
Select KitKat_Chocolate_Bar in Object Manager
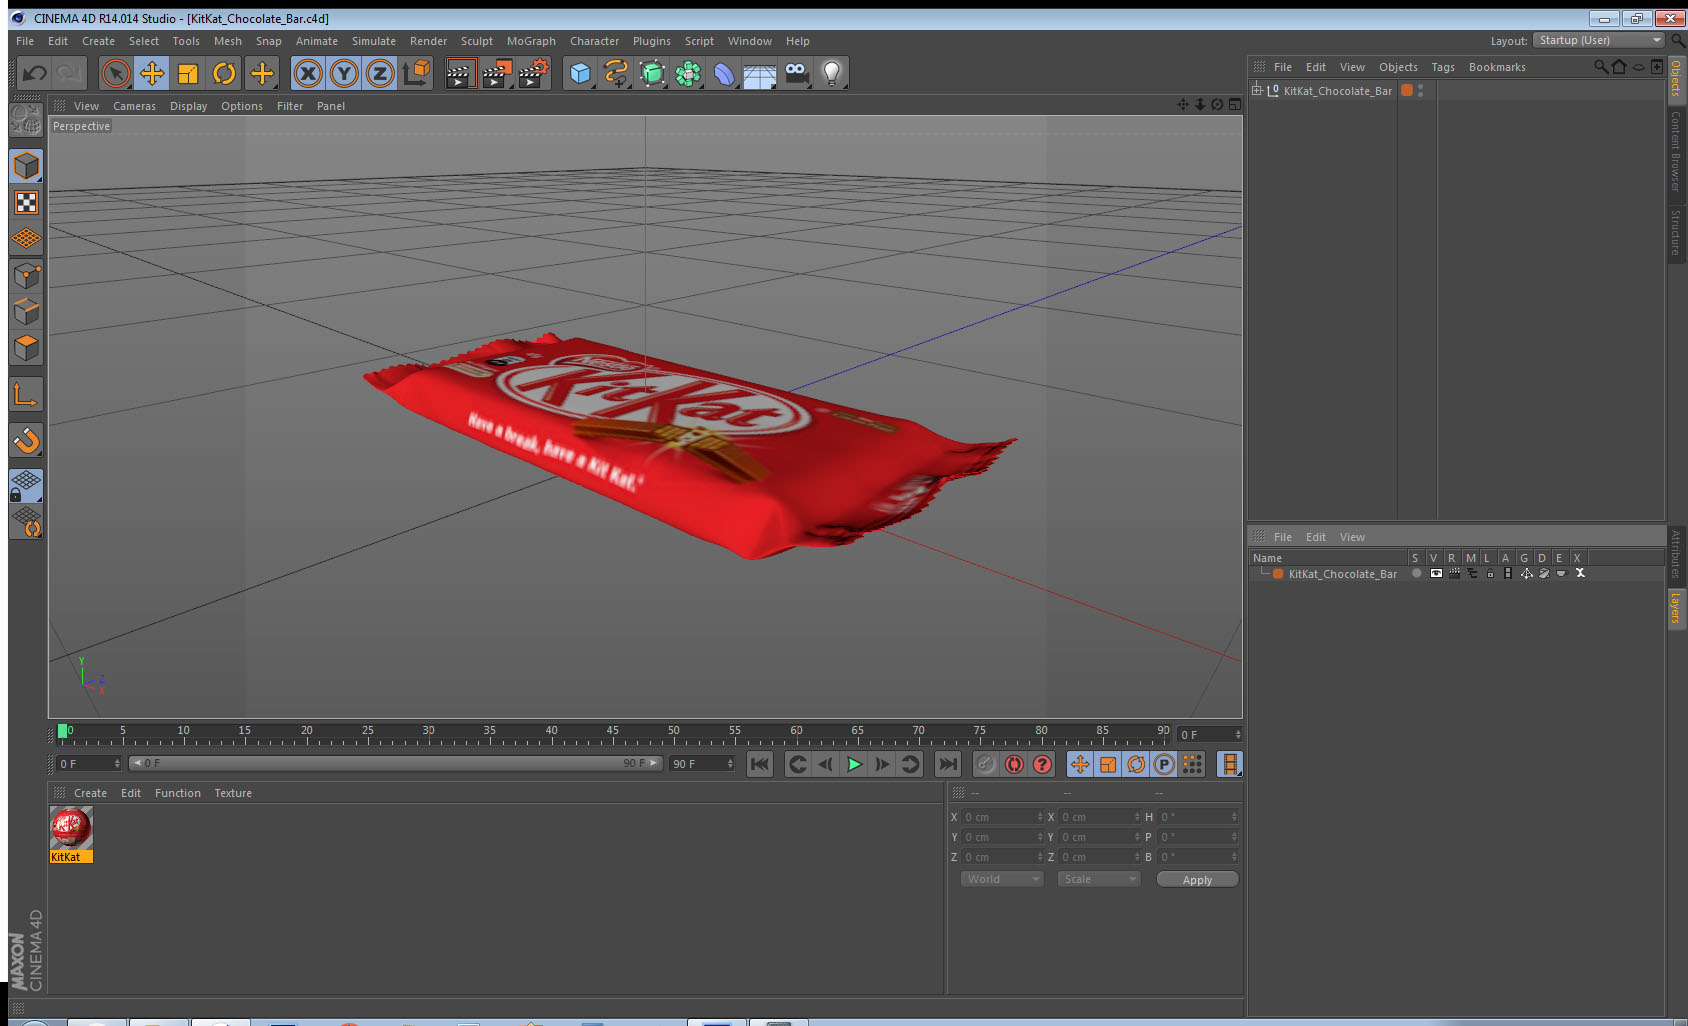pos(1337,91)
